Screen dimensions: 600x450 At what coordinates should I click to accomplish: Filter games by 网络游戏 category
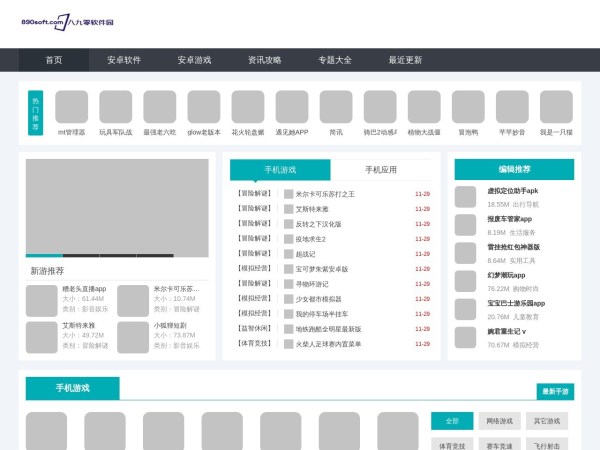499,421
